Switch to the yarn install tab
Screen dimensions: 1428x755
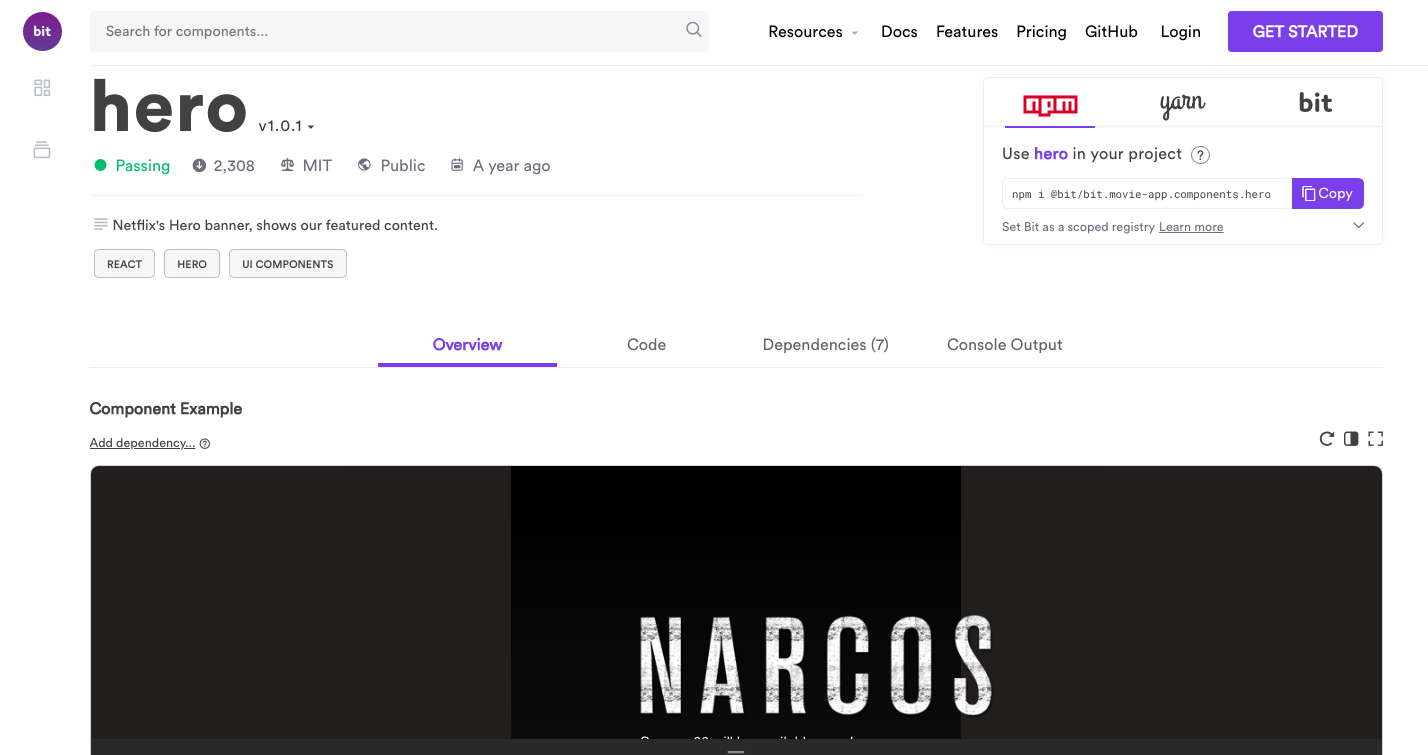(x=1182, y=104)
